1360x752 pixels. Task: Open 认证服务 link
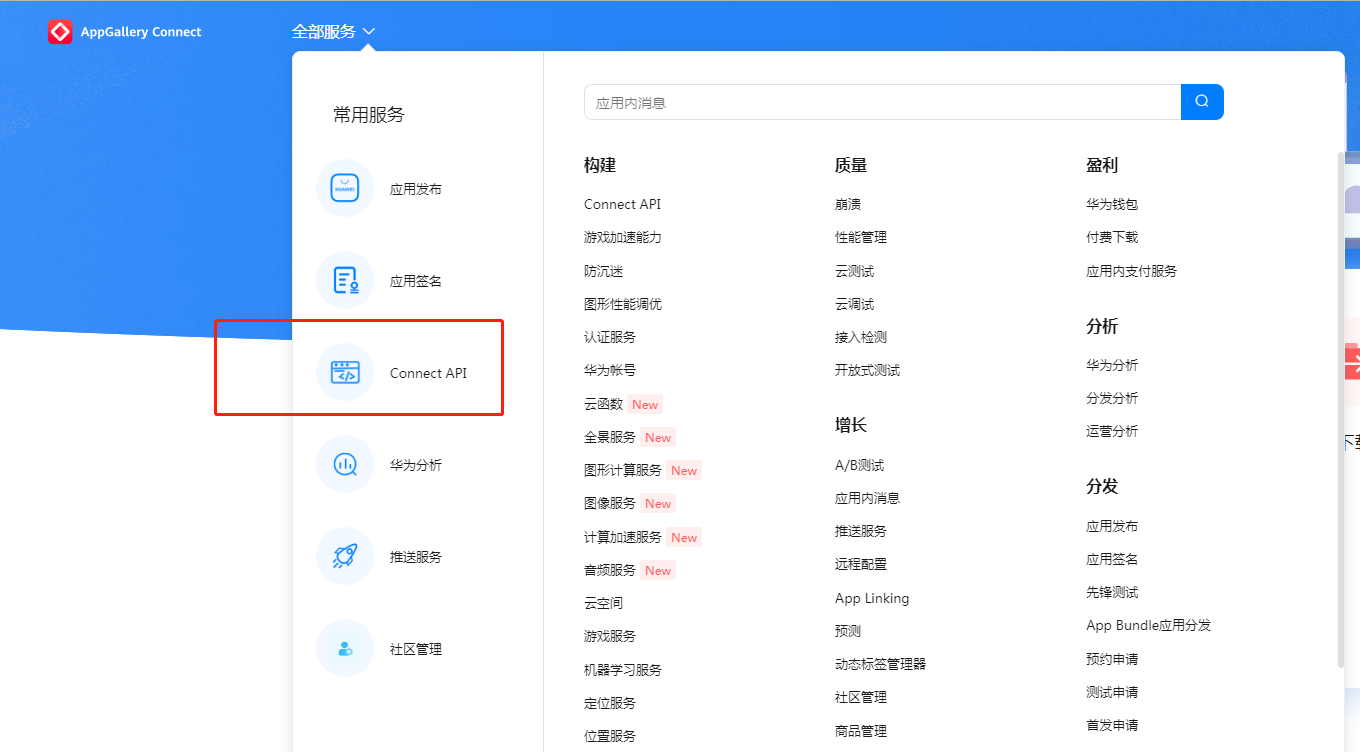pos(610,337)
